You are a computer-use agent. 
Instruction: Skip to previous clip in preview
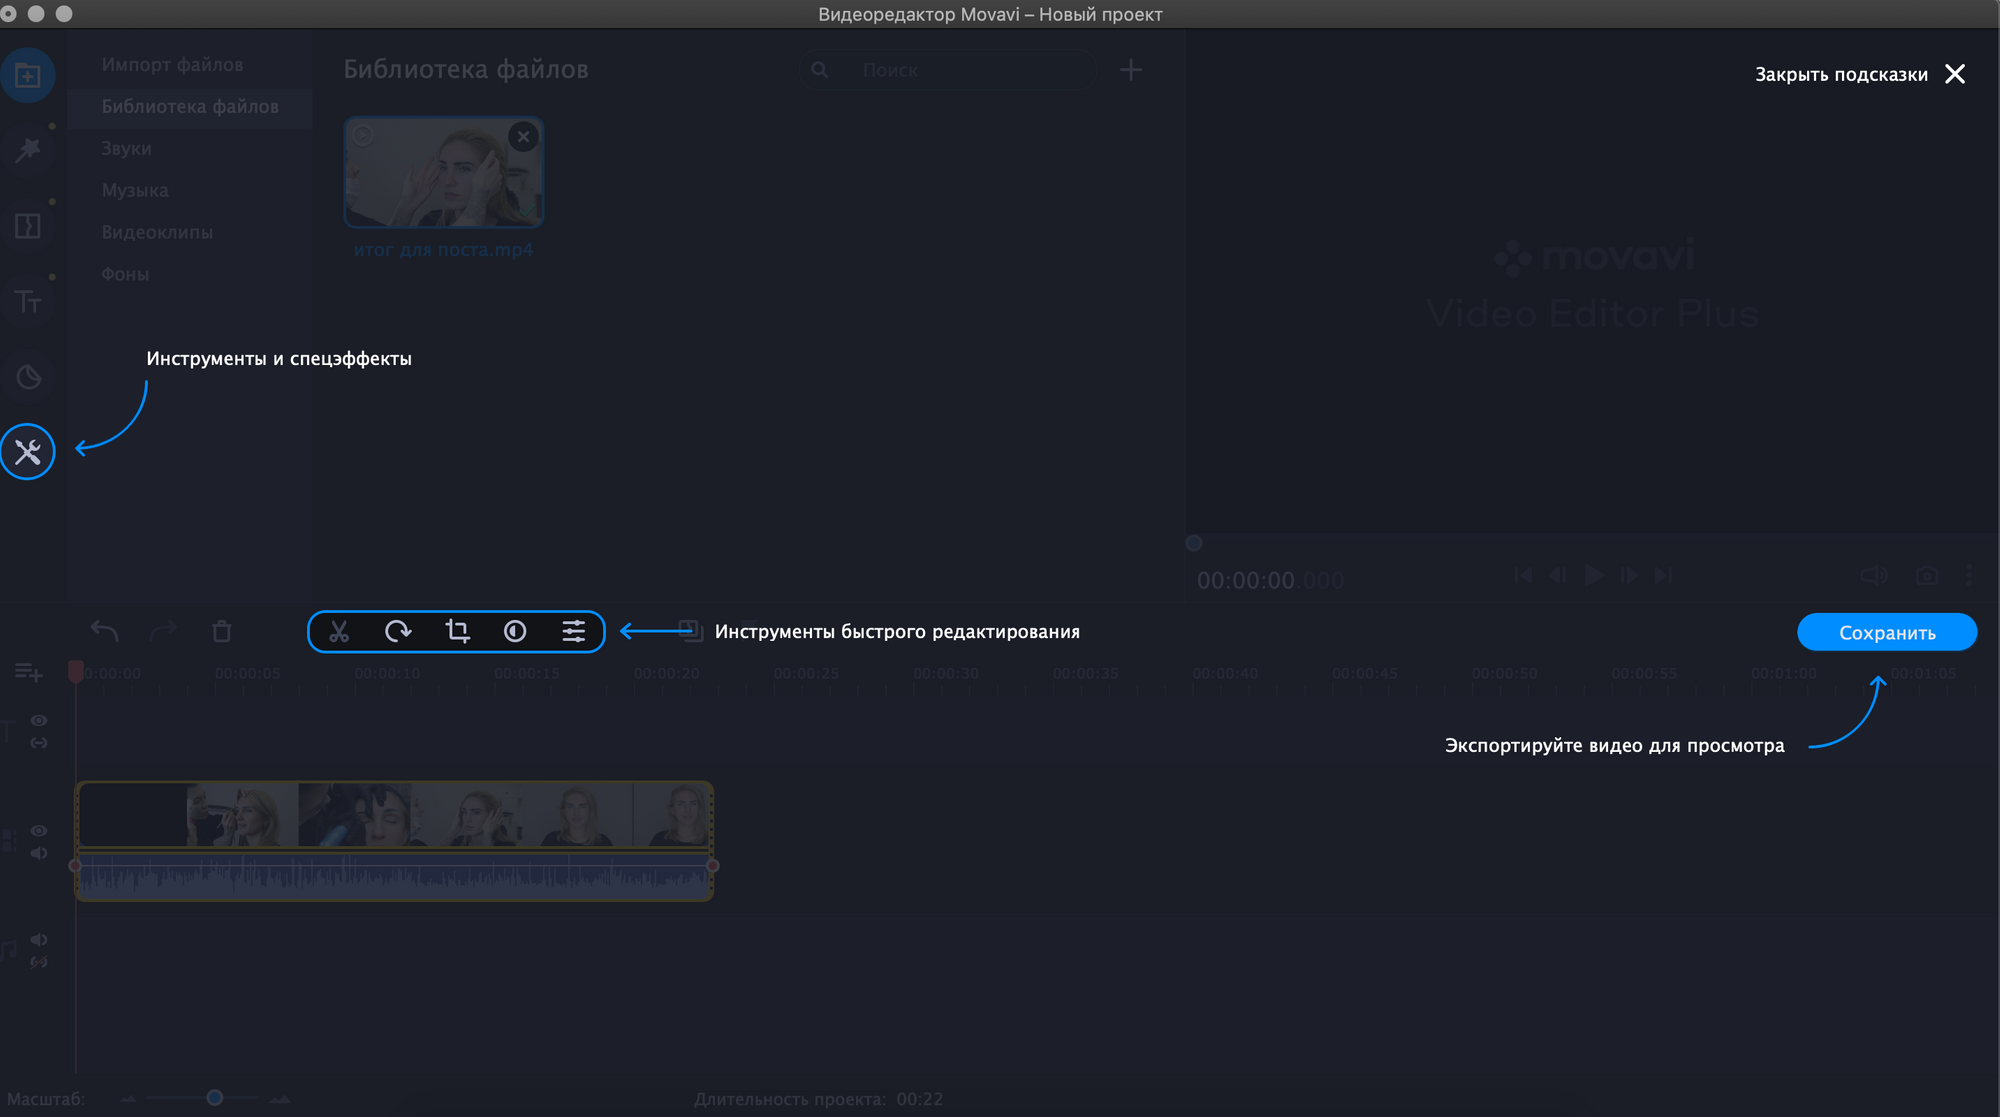(1523, 576)
